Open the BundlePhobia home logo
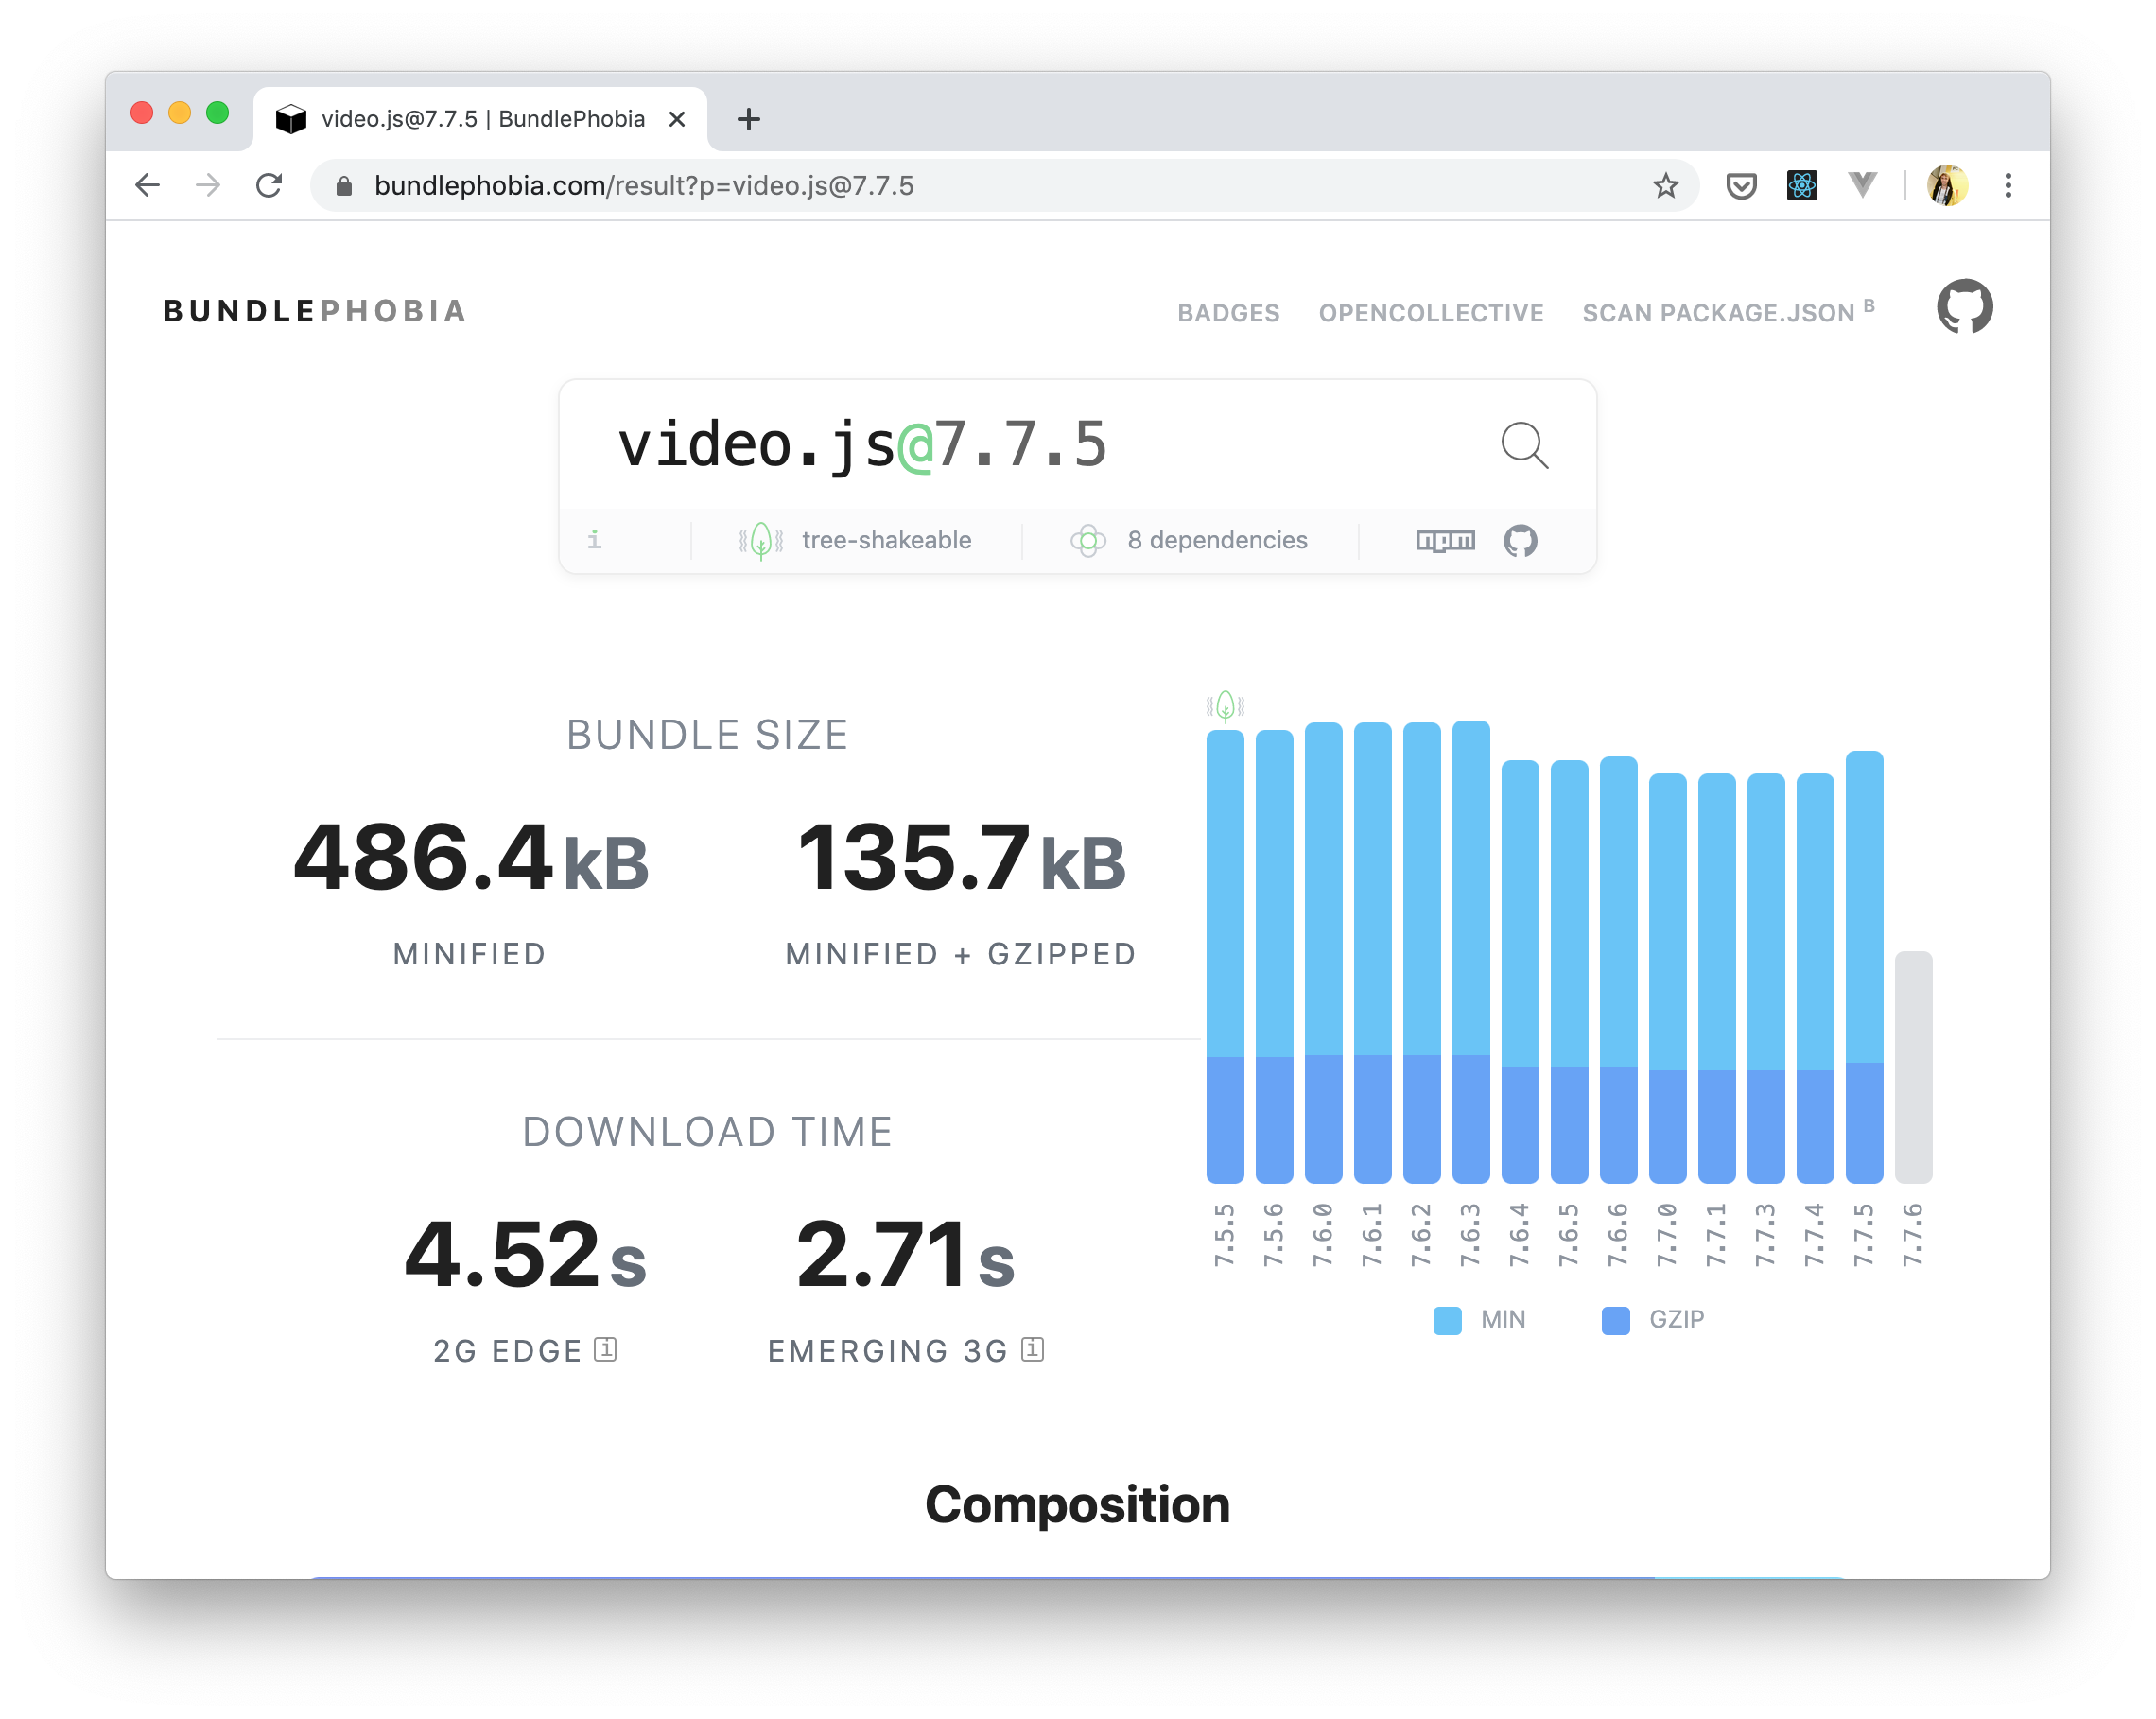The width and height of the screenshot is (2156, 1719). point(315,311)
